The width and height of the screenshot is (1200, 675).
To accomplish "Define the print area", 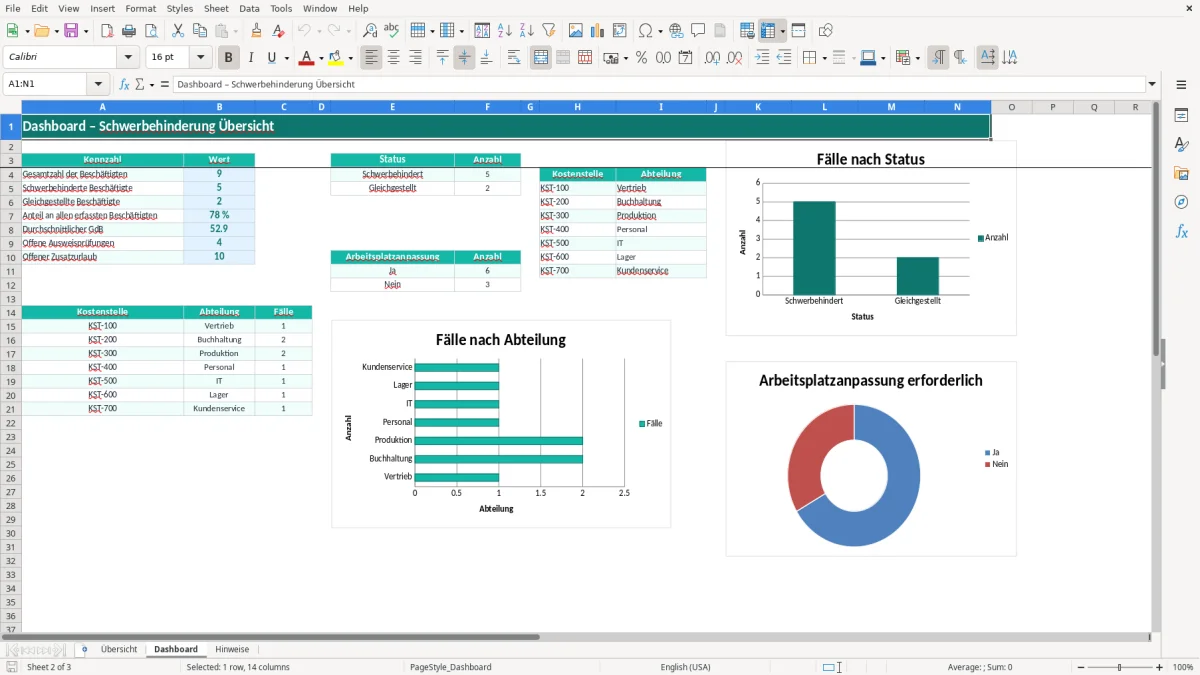I will tap(746, 31).
